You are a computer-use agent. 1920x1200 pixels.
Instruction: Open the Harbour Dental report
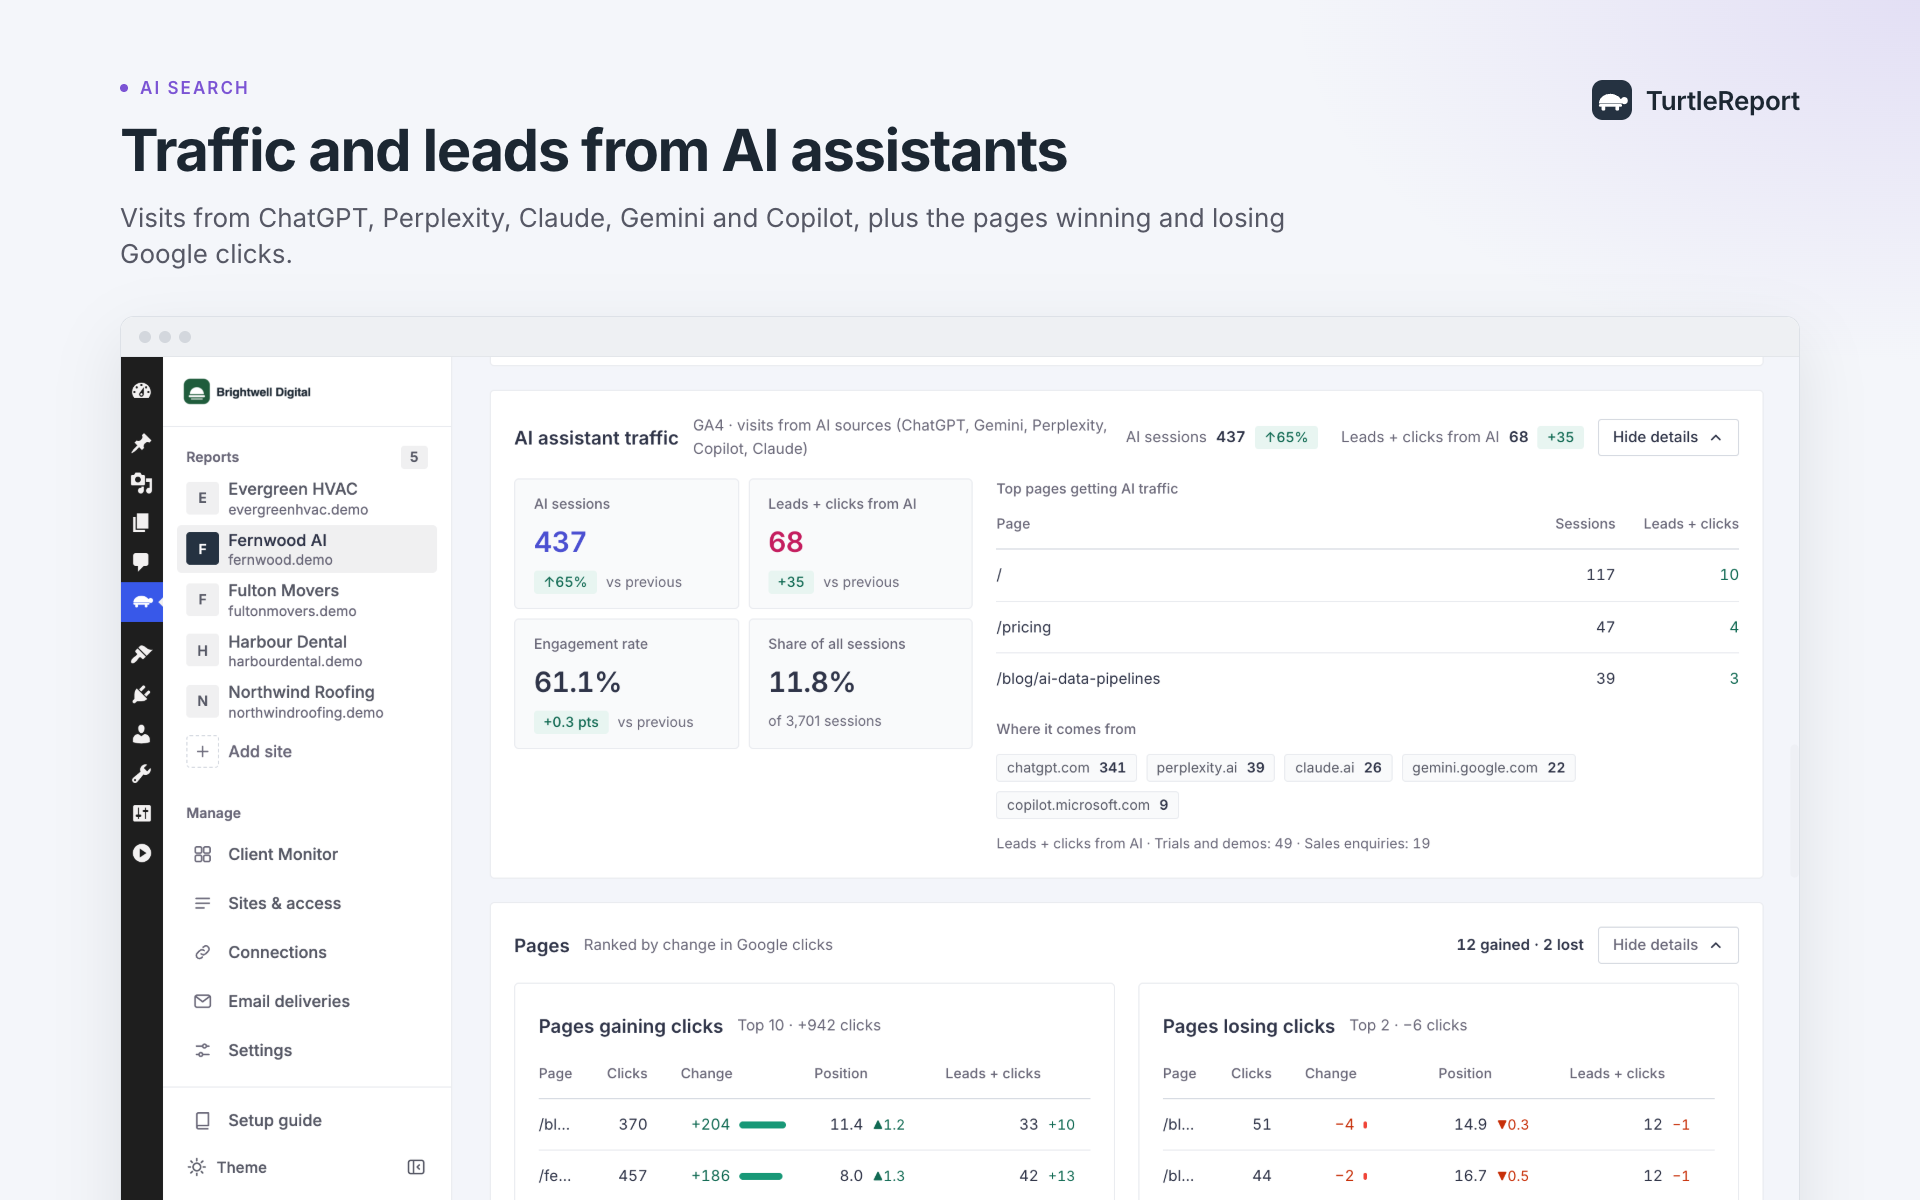[x=307, y=651]
